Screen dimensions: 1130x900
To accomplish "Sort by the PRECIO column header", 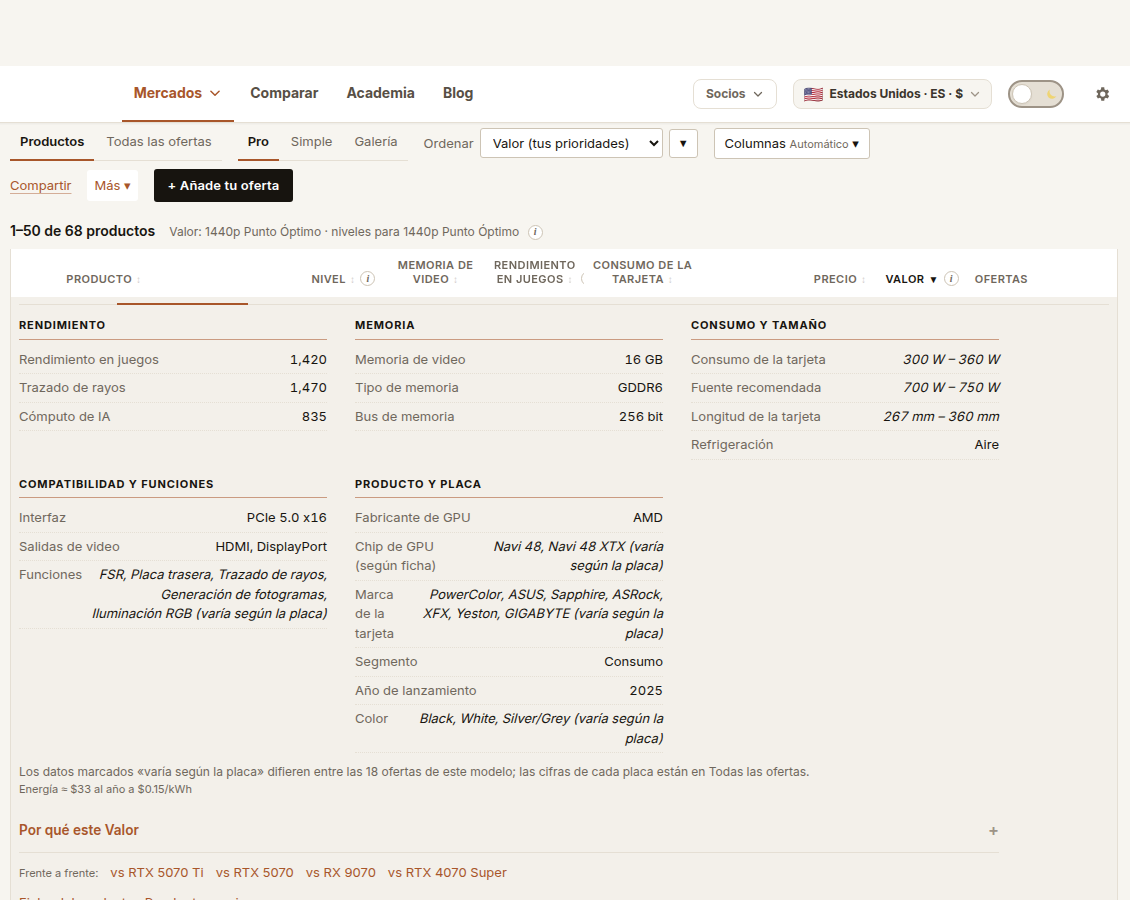I will 839,280.
